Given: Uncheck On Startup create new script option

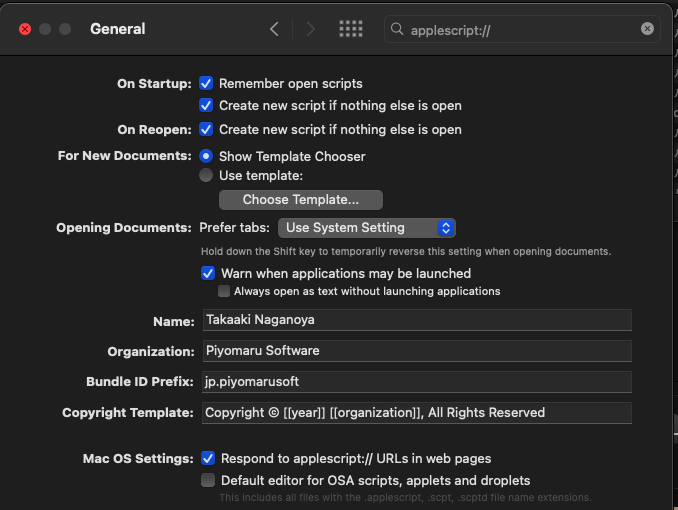Looking at the screenshot, I should [206, 105].
